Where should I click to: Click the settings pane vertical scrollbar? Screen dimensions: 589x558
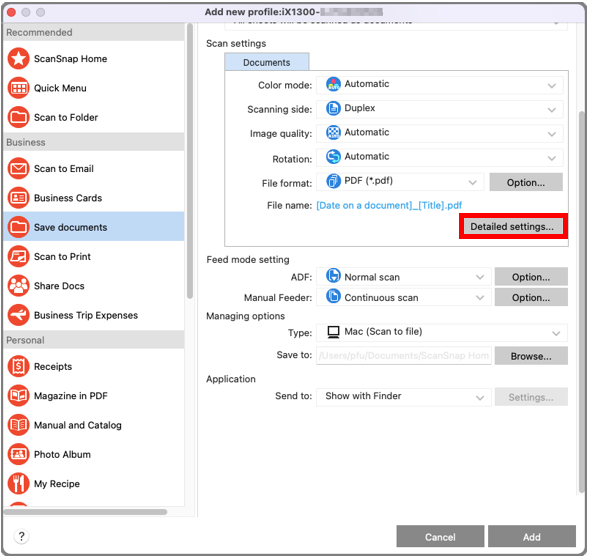pyautogui.click(x=581, y=301)
